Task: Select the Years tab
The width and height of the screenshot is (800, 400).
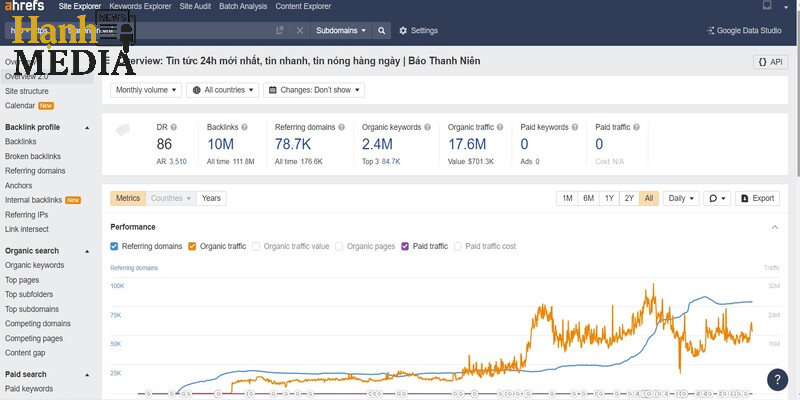Action: click(211, 198)
